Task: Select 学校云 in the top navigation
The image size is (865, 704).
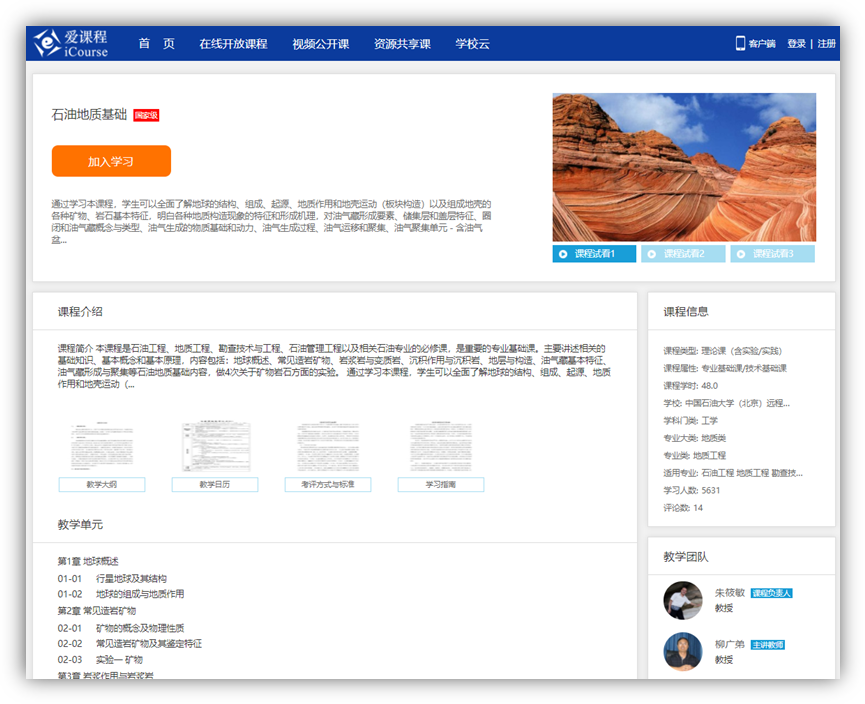Action: click(x=473, y=44)
